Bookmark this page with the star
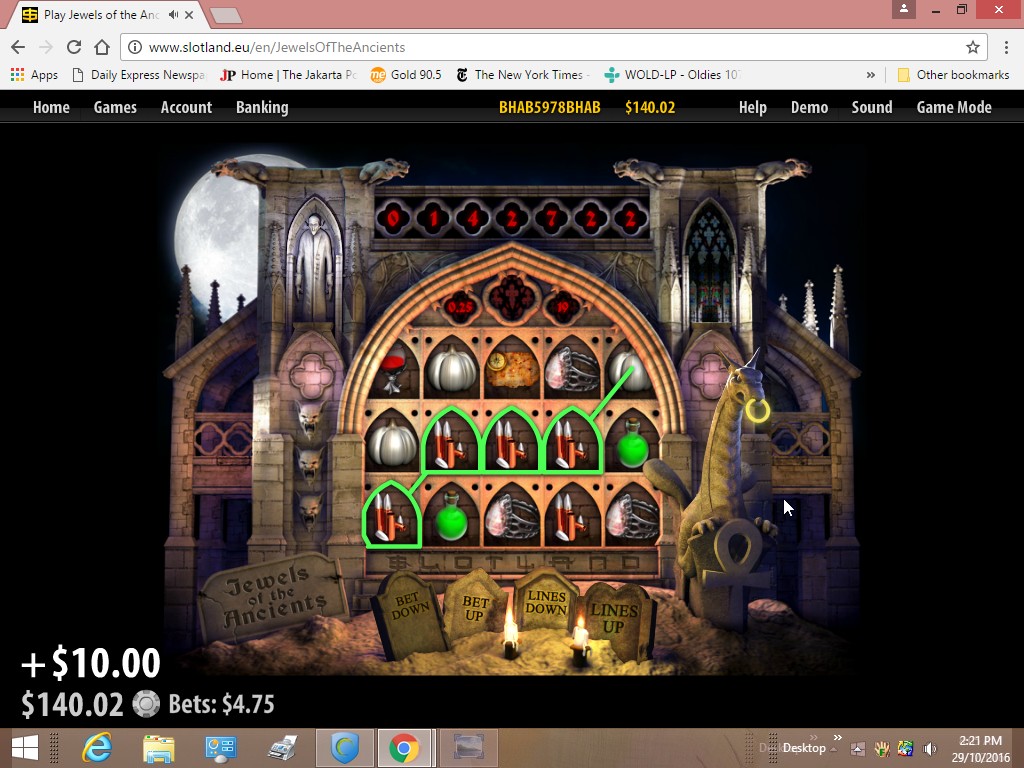This screenshot has height=768, width=1024. pyautogui.click(x=973, y=47)
